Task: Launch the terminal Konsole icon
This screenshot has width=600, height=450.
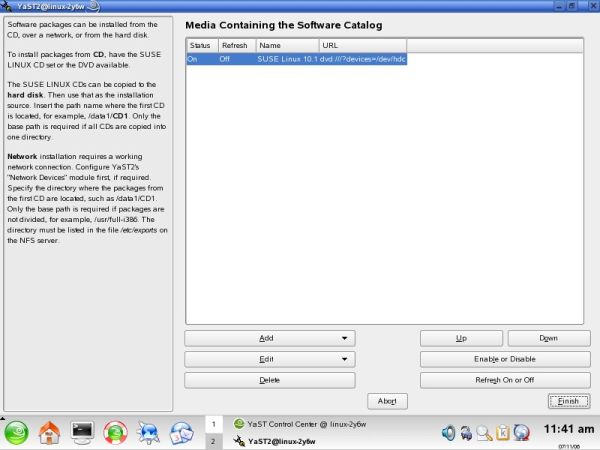Action: point(82,433)
